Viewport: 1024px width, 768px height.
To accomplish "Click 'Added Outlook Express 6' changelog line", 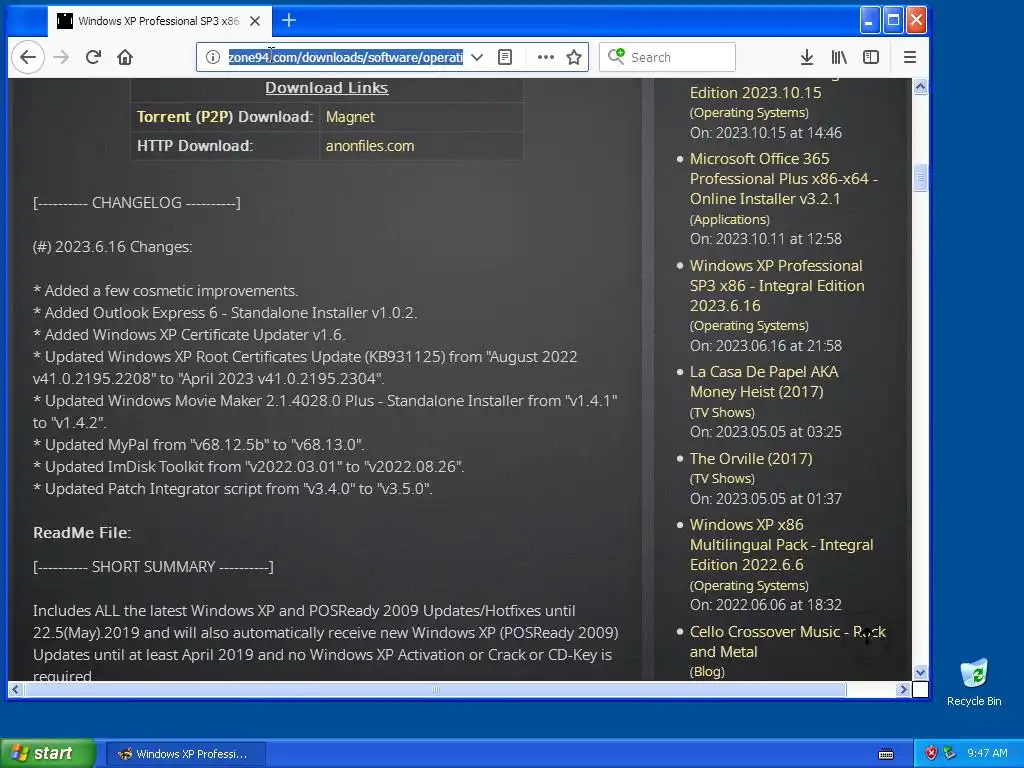I will click(x=225, y=313).
